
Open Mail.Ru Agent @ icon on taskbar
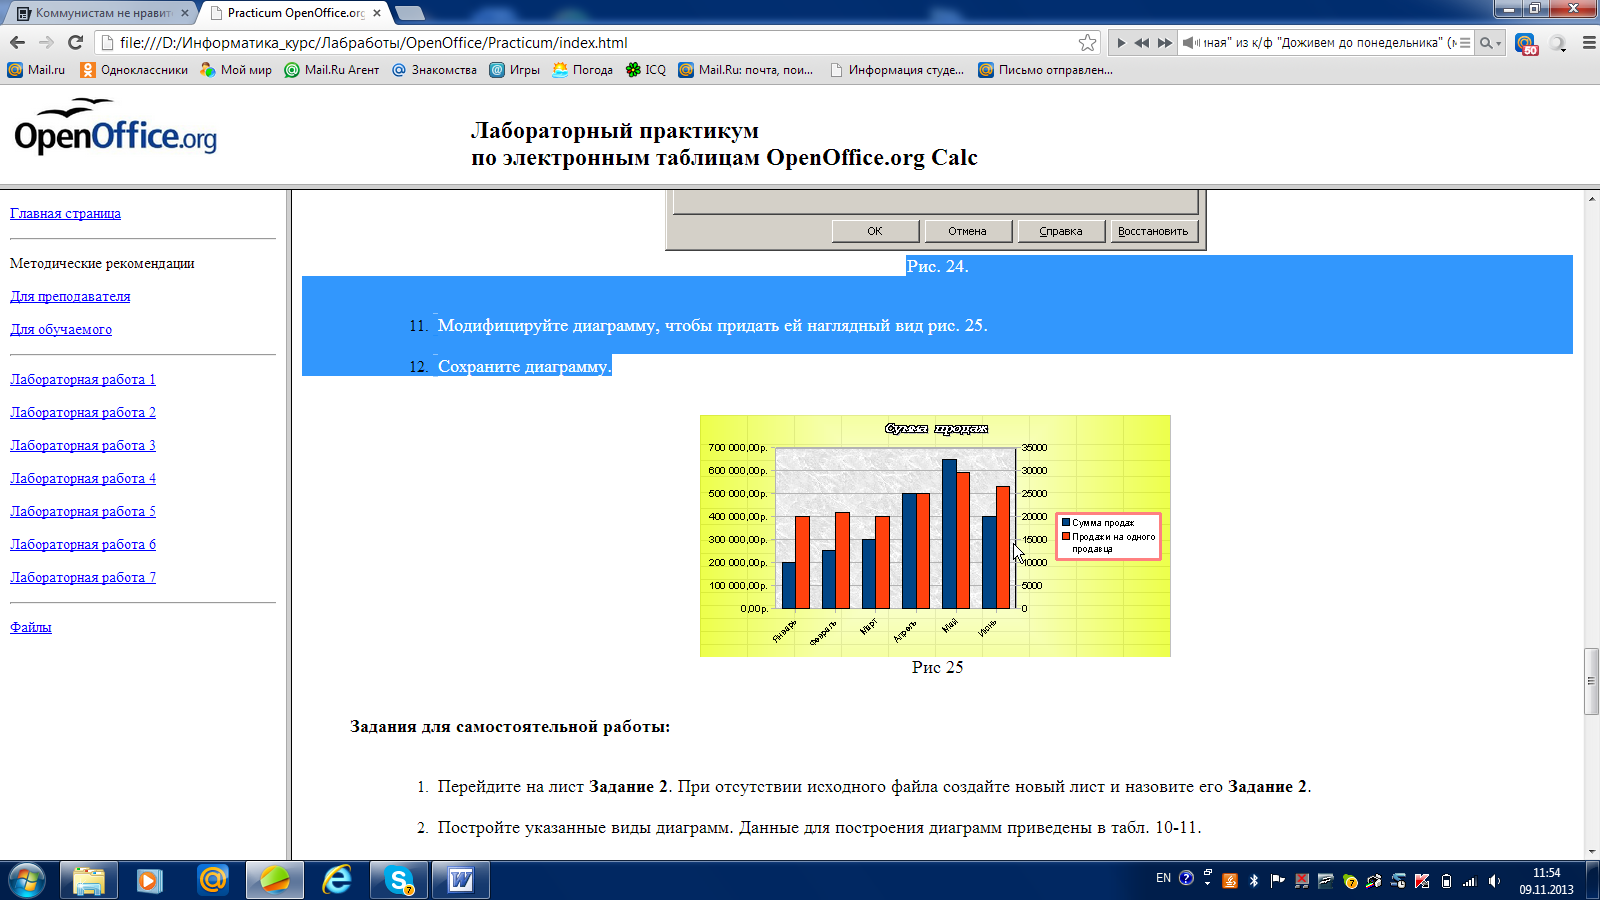pos(212,880)
